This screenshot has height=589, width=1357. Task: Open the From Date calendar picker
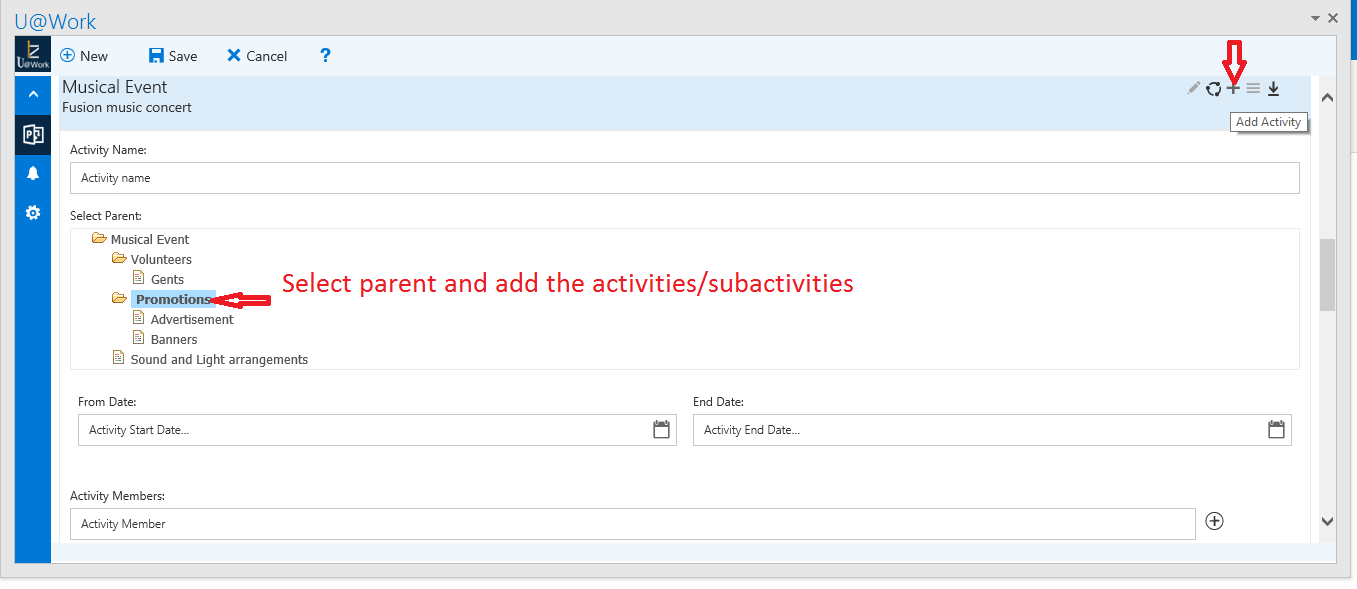(661, 430)
